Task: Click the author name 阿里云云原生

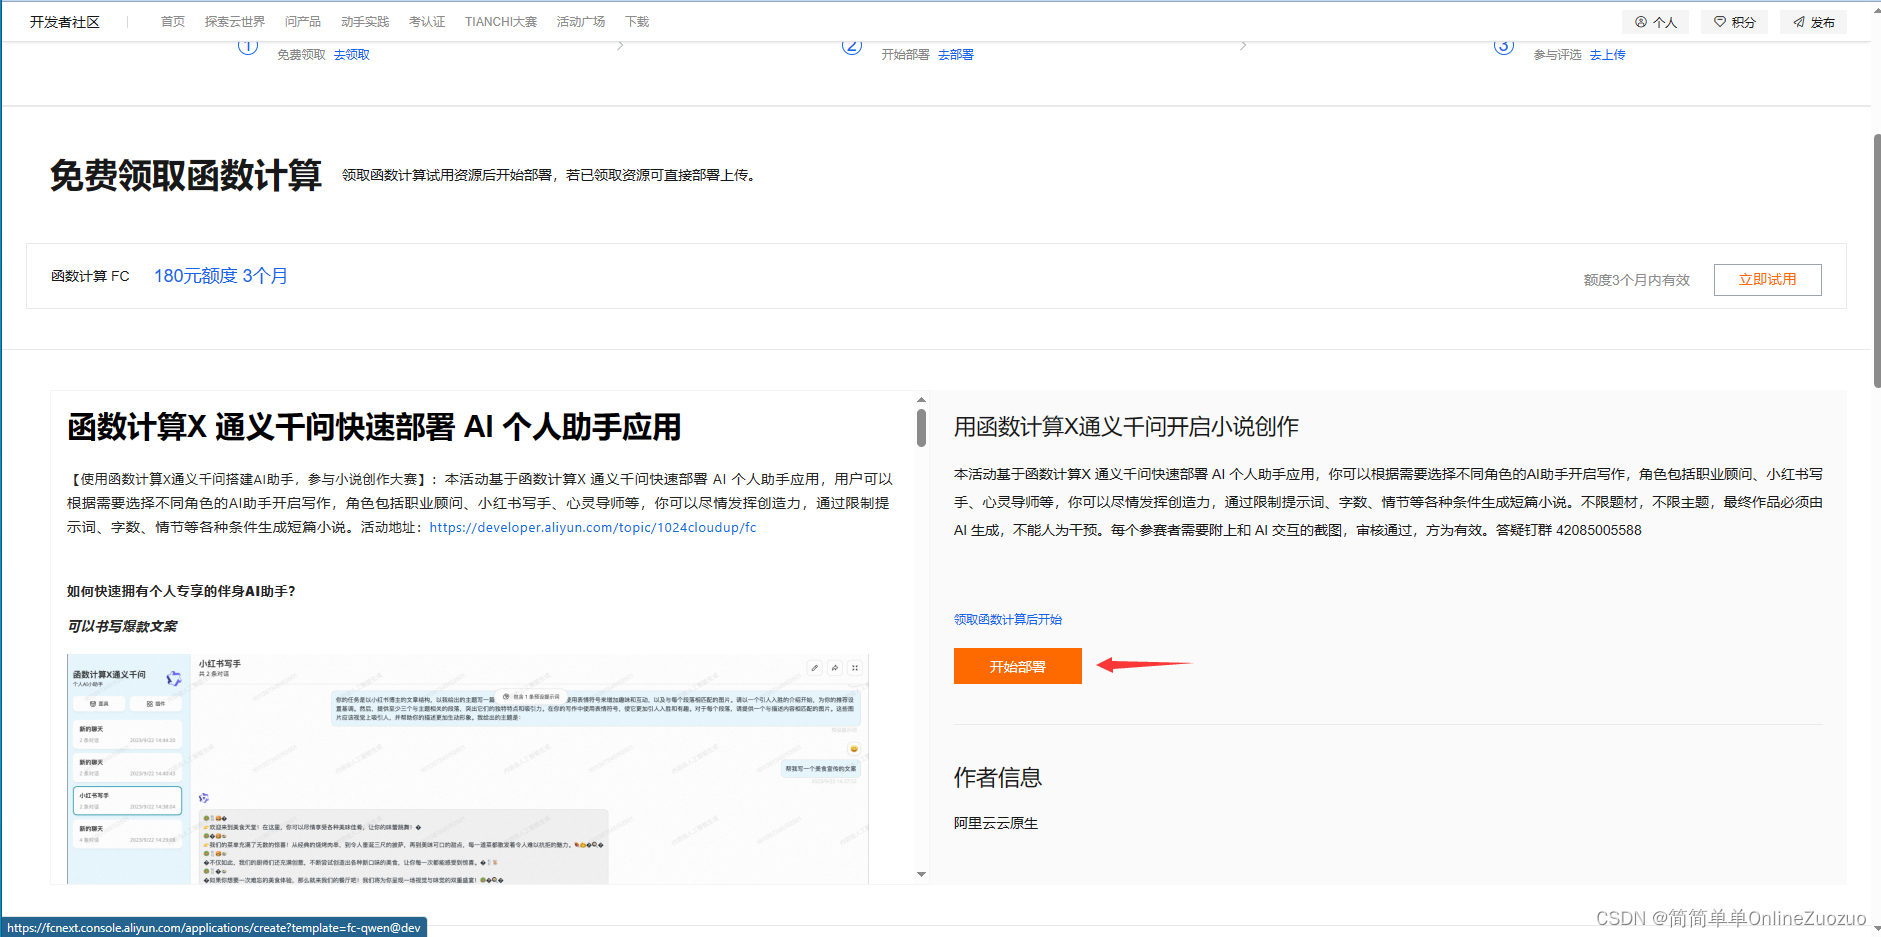Action: coord(996,823)
